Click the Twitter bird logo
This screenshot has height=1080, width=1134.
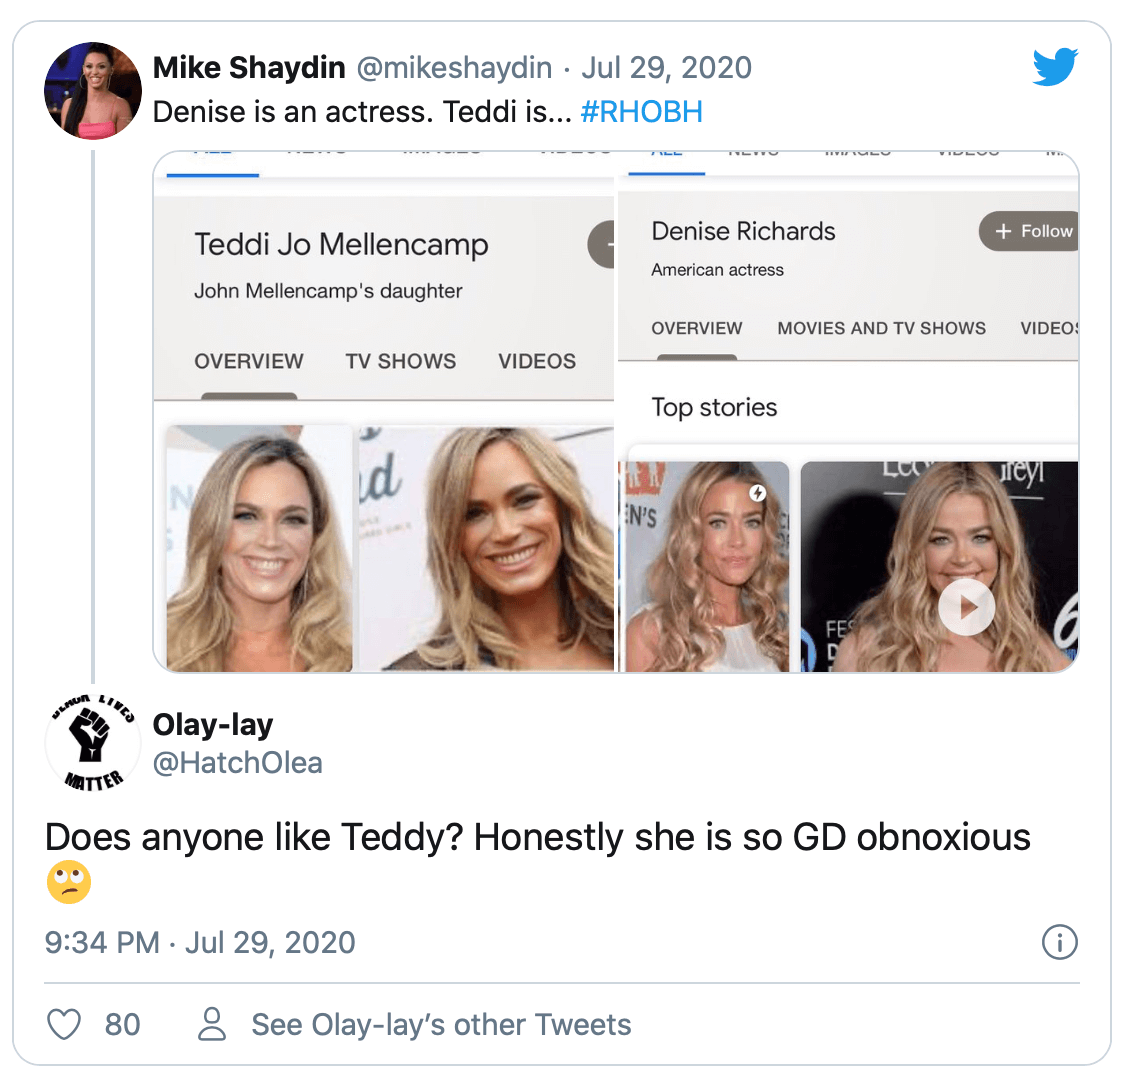coord(1055,68)
